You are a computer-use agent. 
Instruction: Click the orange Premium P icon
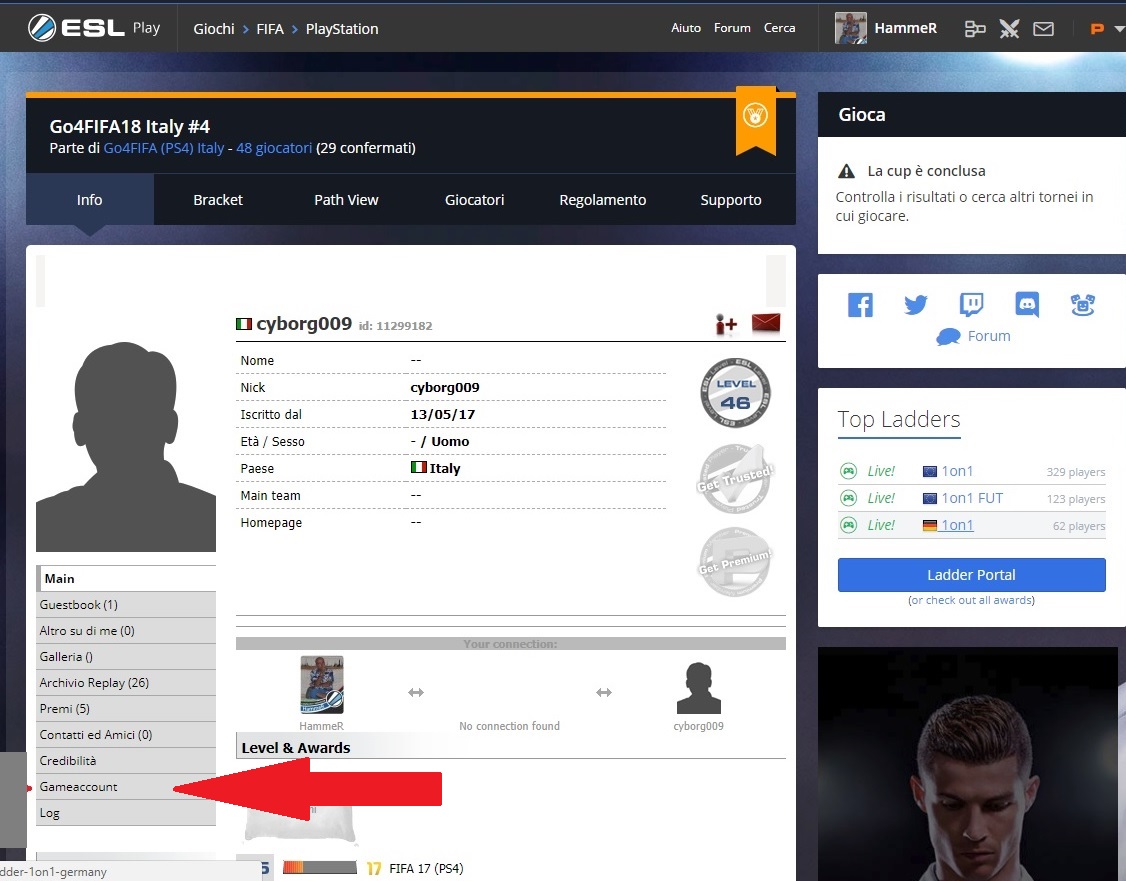[1097, 29]
